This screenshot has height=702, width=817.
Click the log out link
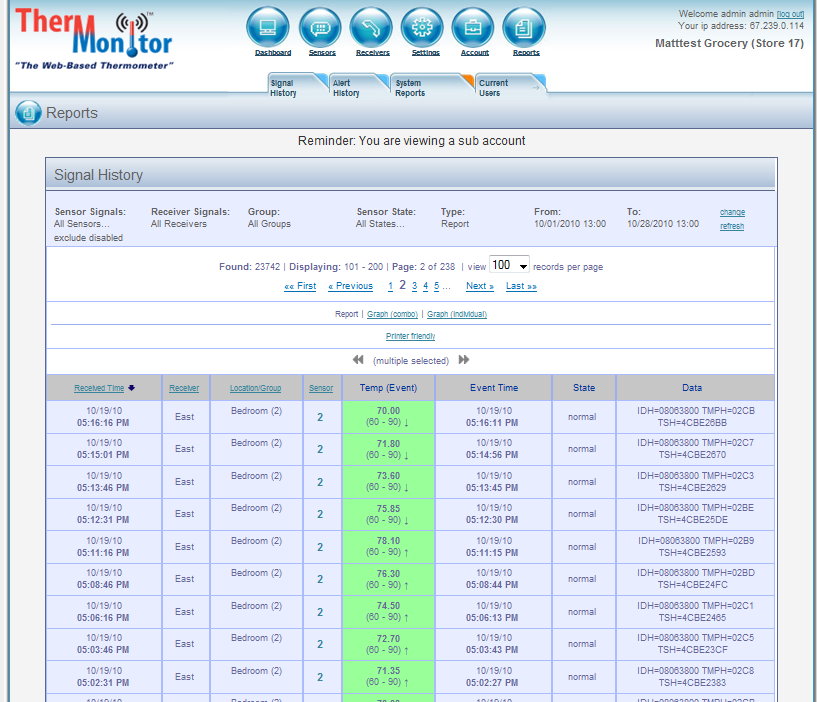[x=790, y=13]
